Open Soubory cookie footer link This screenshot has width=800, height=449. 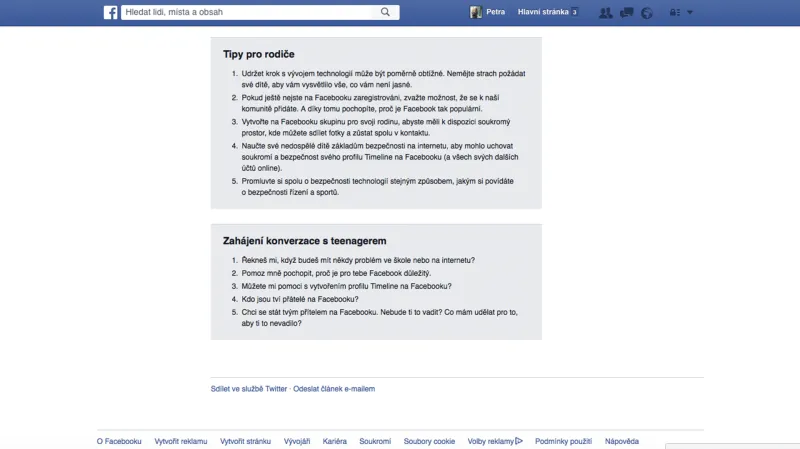pyautogui.click(x=429, y=441)
